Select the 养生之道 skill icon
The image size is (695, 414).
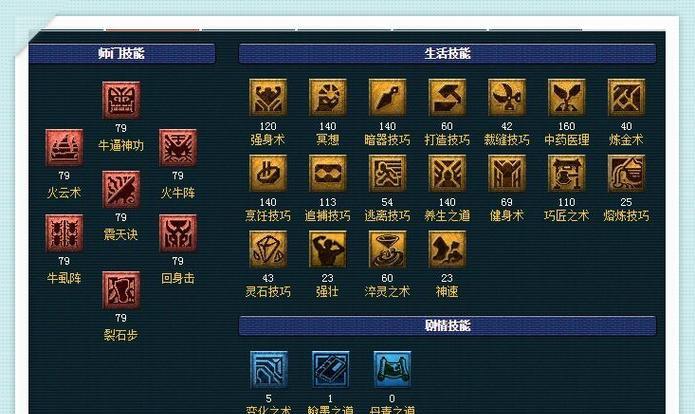pos(447,173)
